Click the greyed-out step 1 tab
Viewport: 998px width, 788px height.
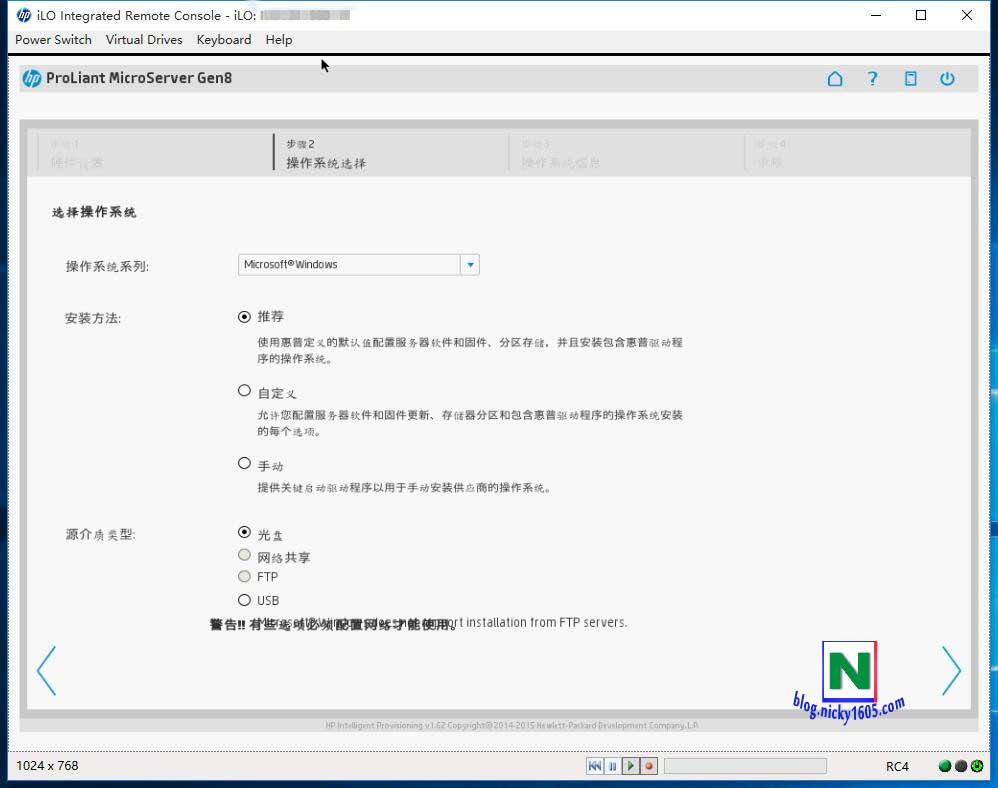pos(155,153)
